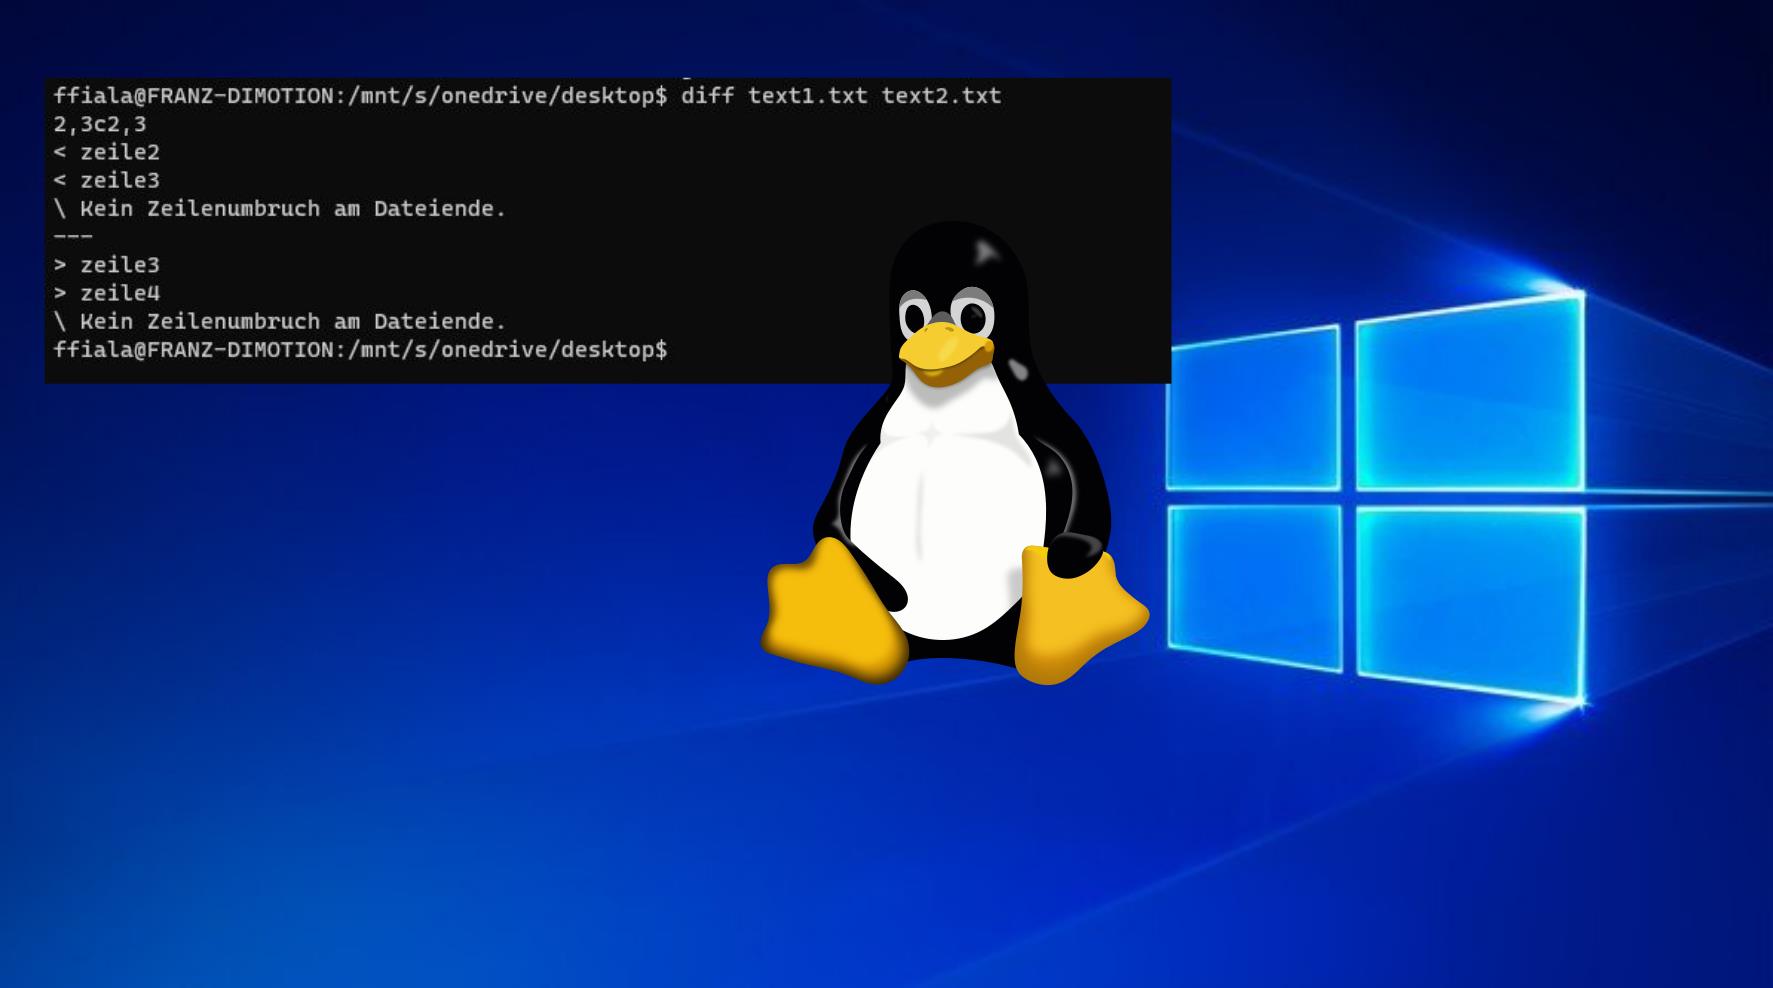Click the Tux penguin image
The width and height of the screenshot is (1773, 988).
pos(955,453)
